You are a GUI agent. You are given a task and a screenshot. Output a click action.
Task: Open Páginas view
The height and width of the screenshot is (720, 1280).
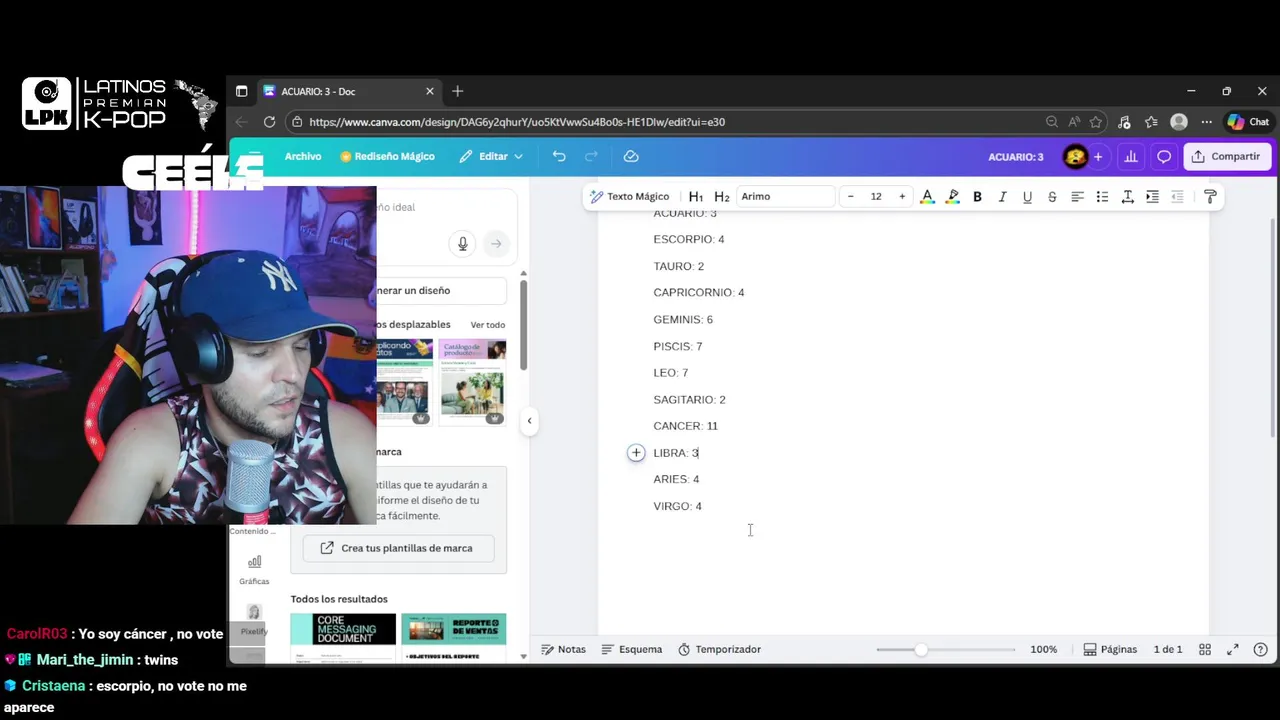[x=1110, y=649]
